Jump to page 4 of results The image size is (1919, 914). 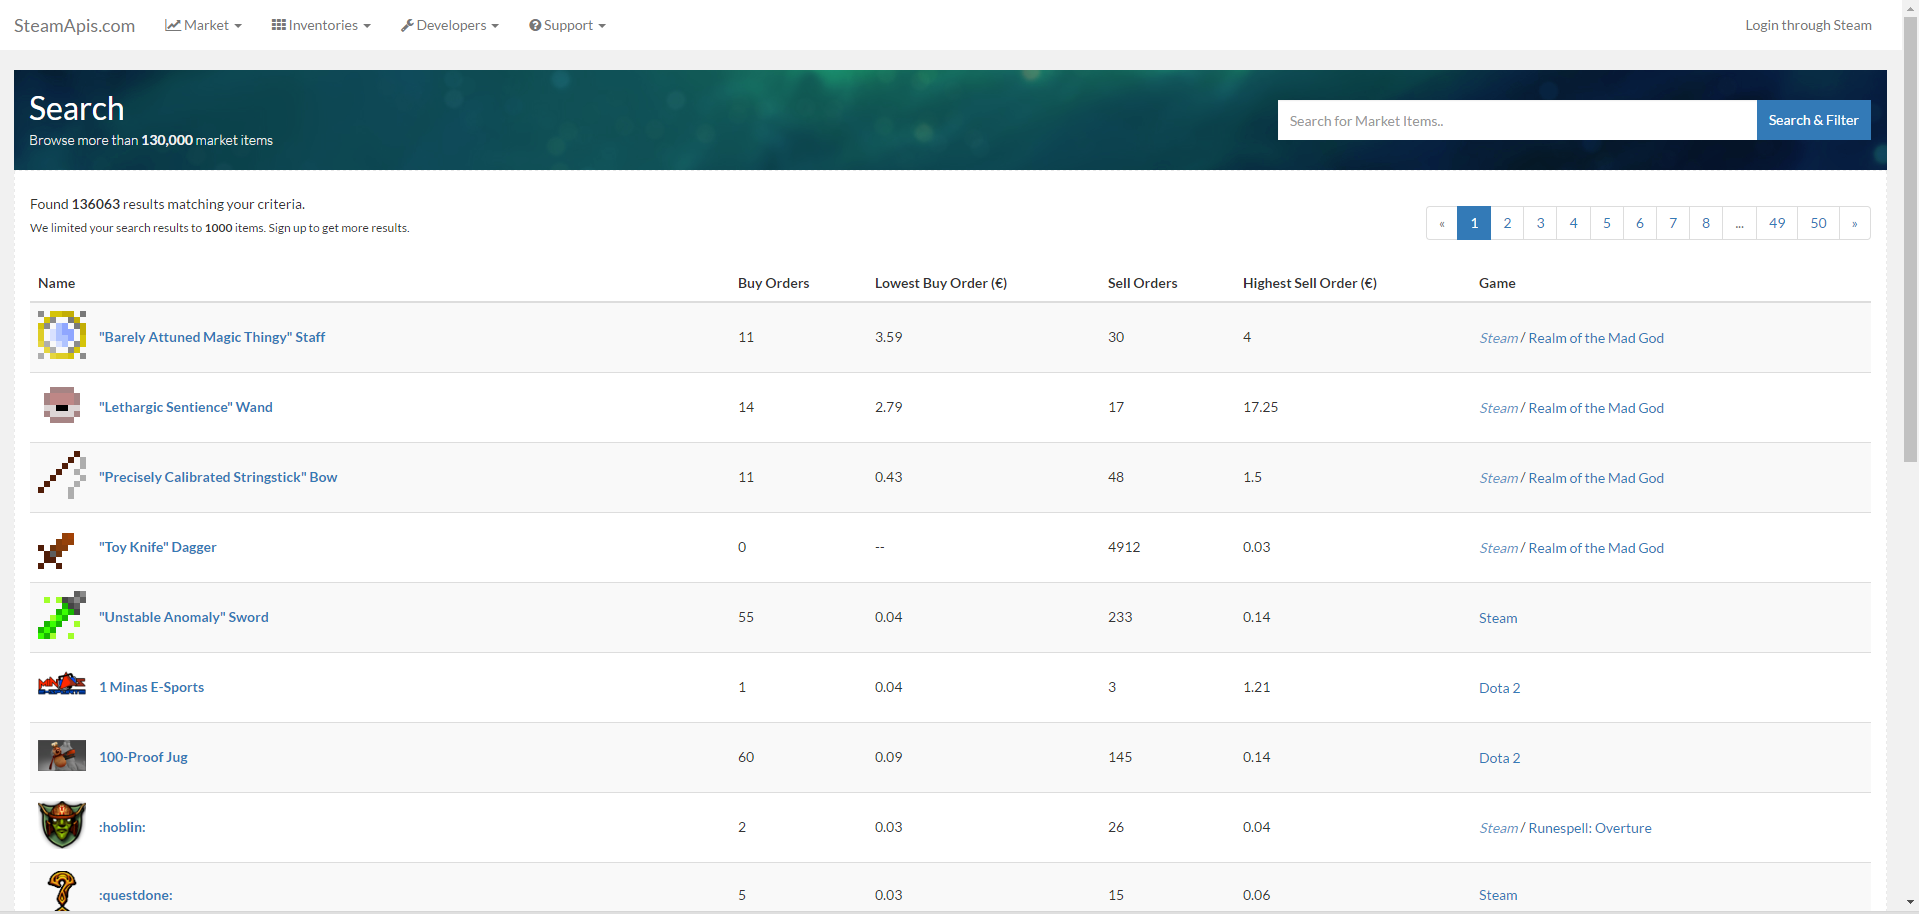point(1573,223)
